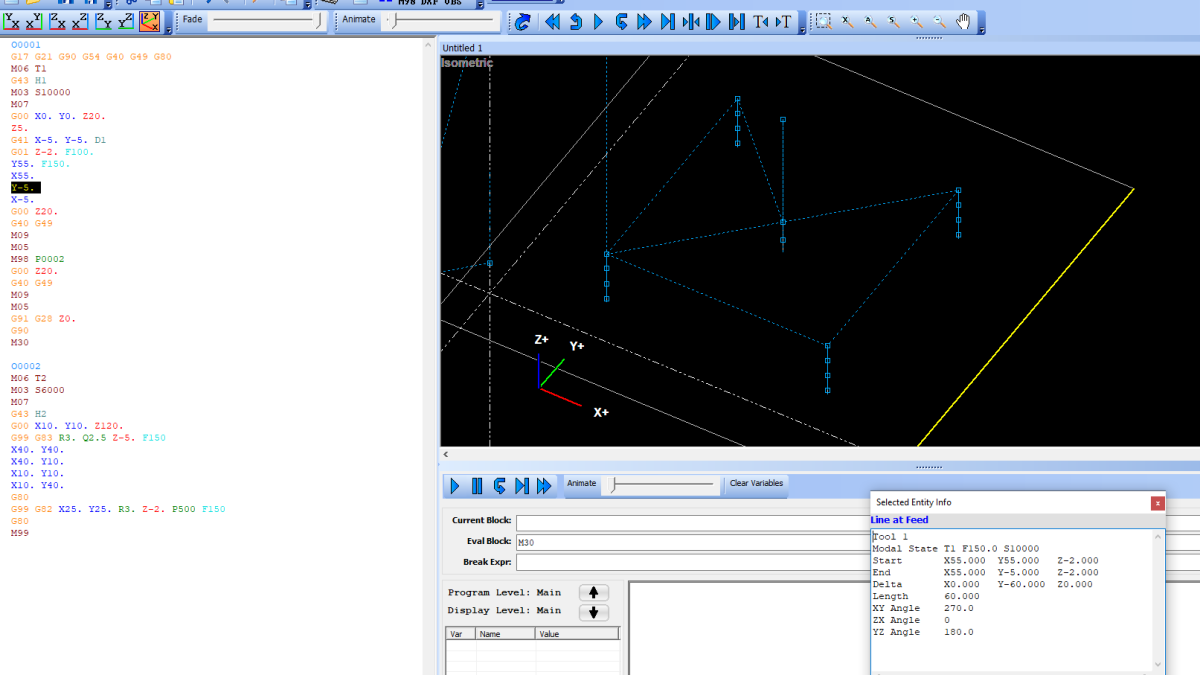Image resolution: width=1200 pixels, height=675 pixels.
Task: Click the lower panel play-to-bar button
Action: [521, 486]
